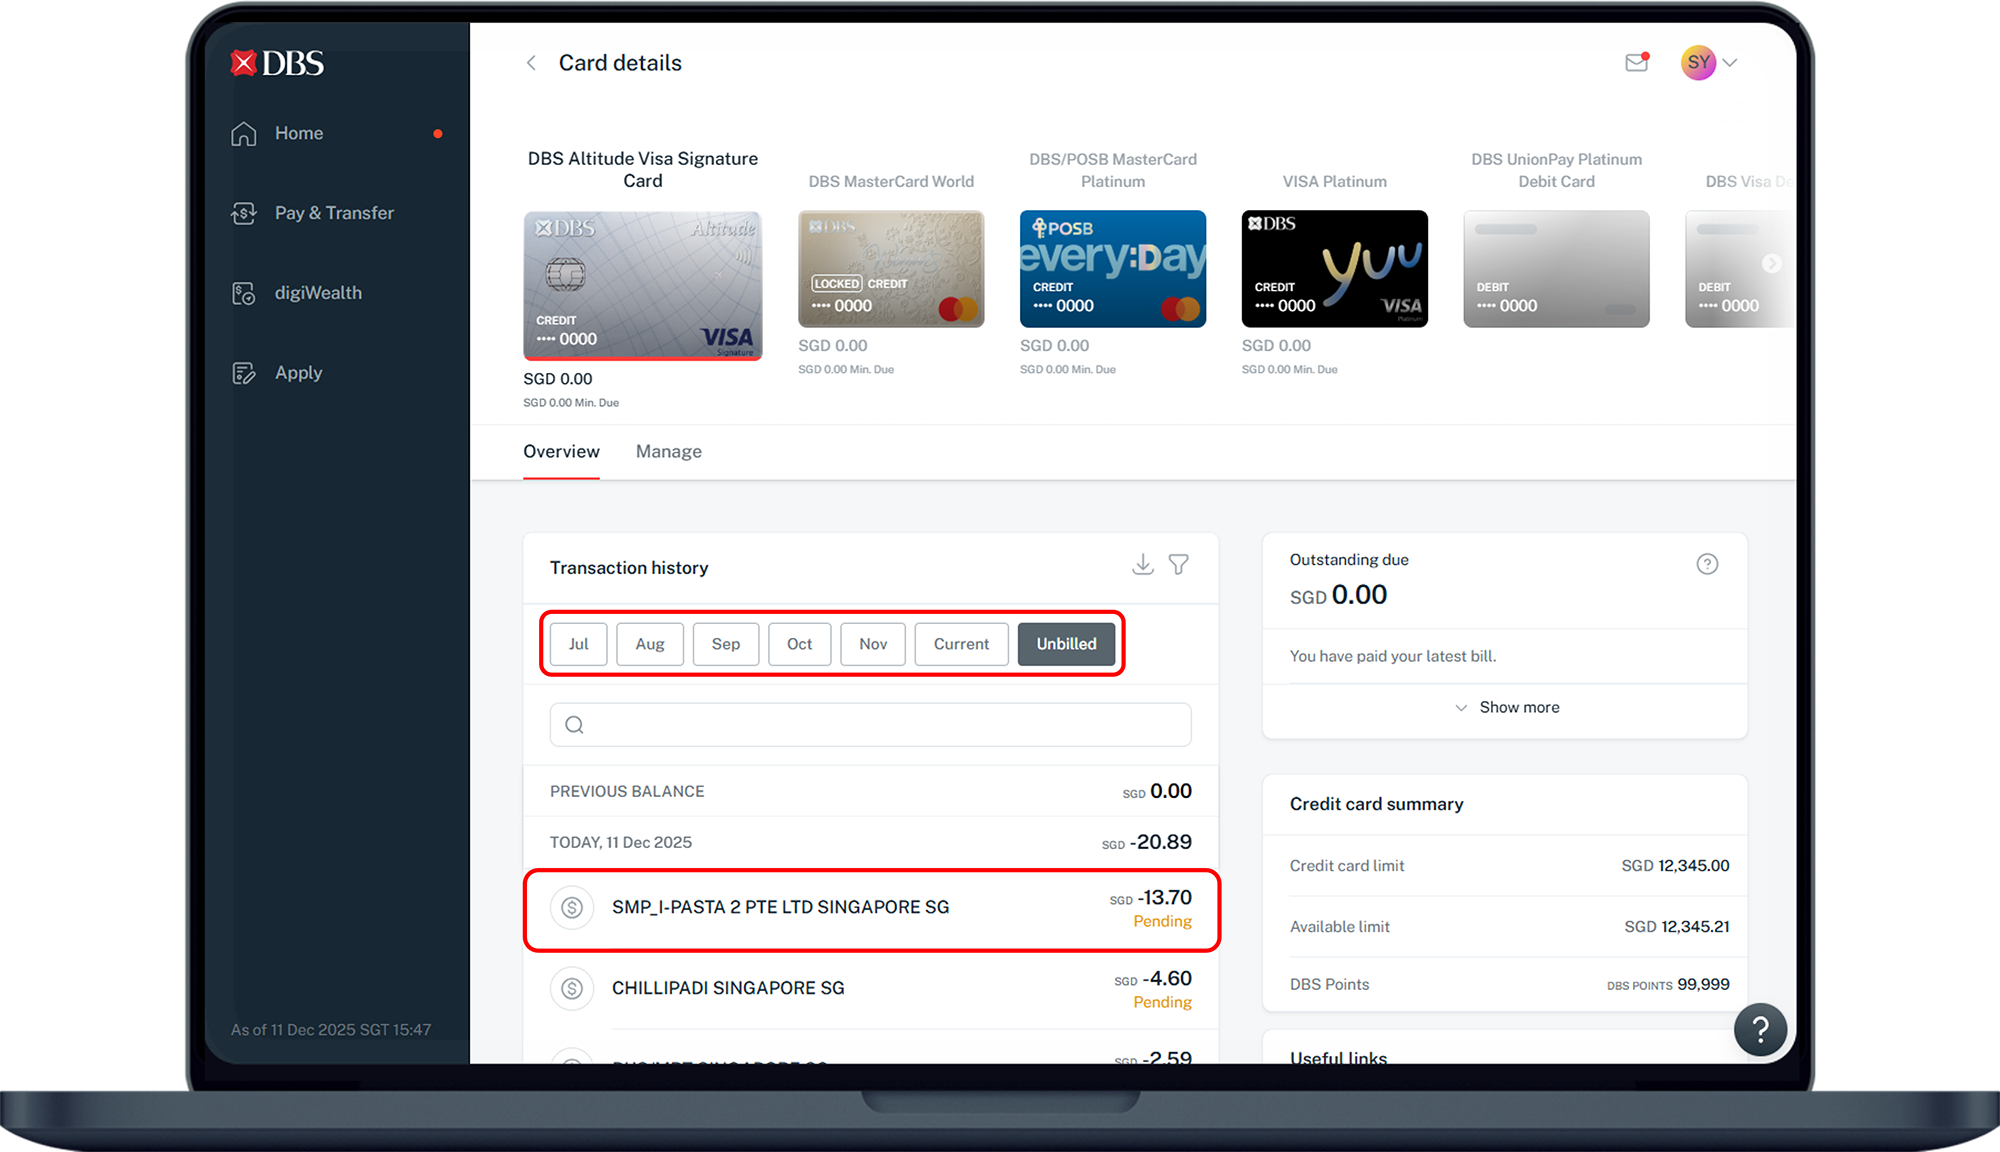Select the Overview tab

(x=561, y=451)
